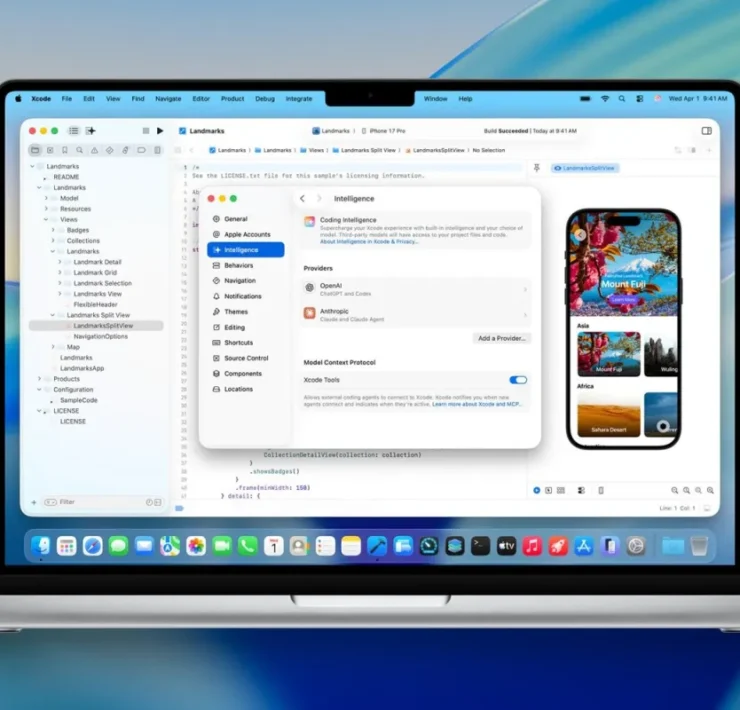Select Apple Accounts in Settings sidebar
Screen dimensions: 740x710
pyautogui.click(x=245, y=234)
